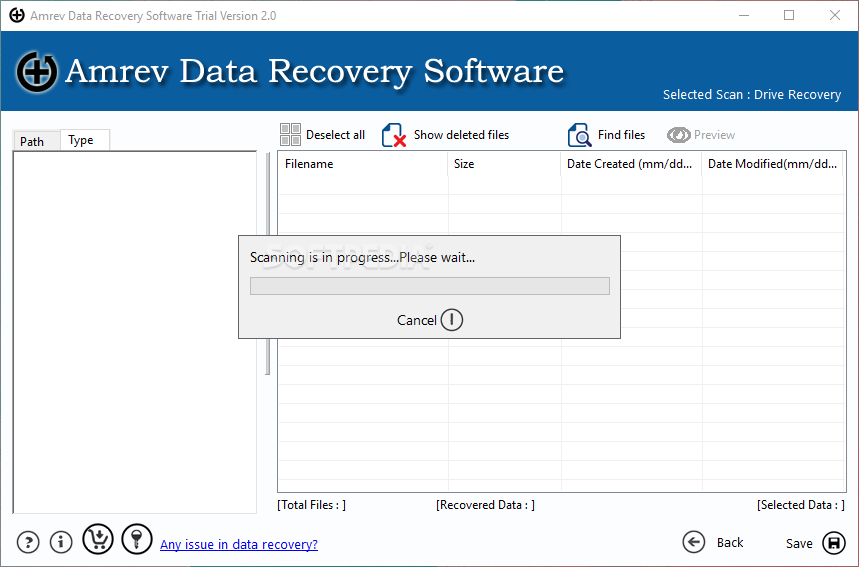The width and height of the screenshot is (859, 567).
Task: Close the Amrev Data Recovery window
Action: (834, 15)
